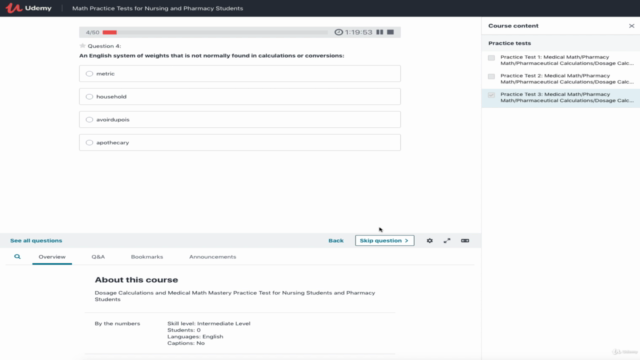Check the Practice Test 1 checkbox
640x360 pixels.
[491, 58]
